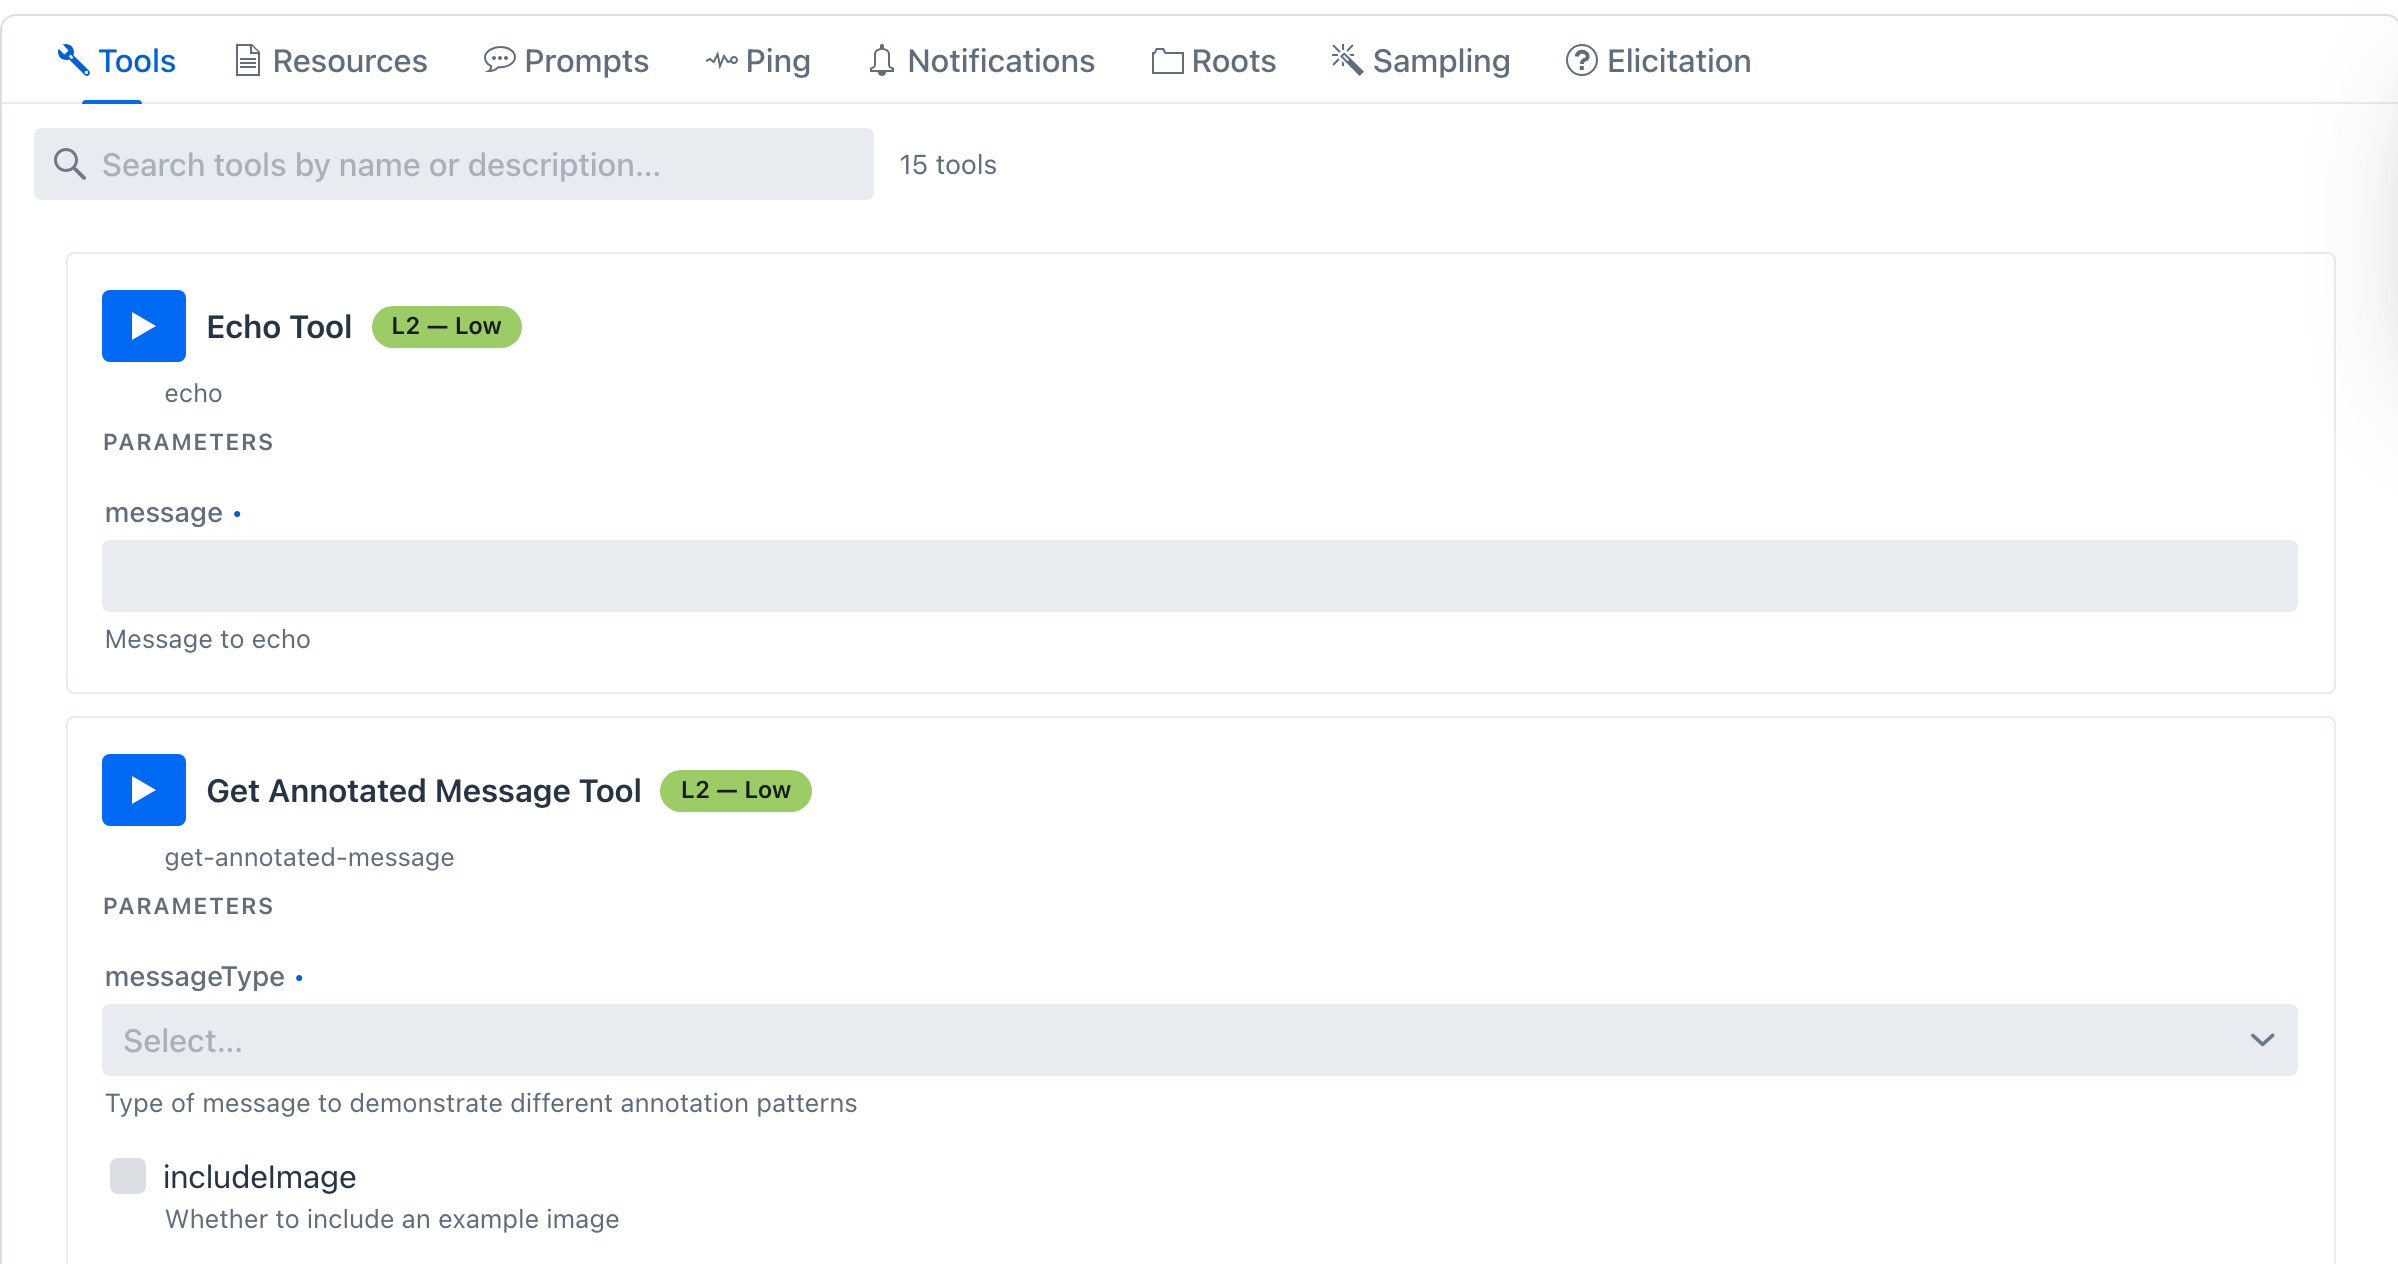Open the Elicitation tab
Image resolution: width=2398 pixels, height=1264 pixels.
pos(1658,61)
